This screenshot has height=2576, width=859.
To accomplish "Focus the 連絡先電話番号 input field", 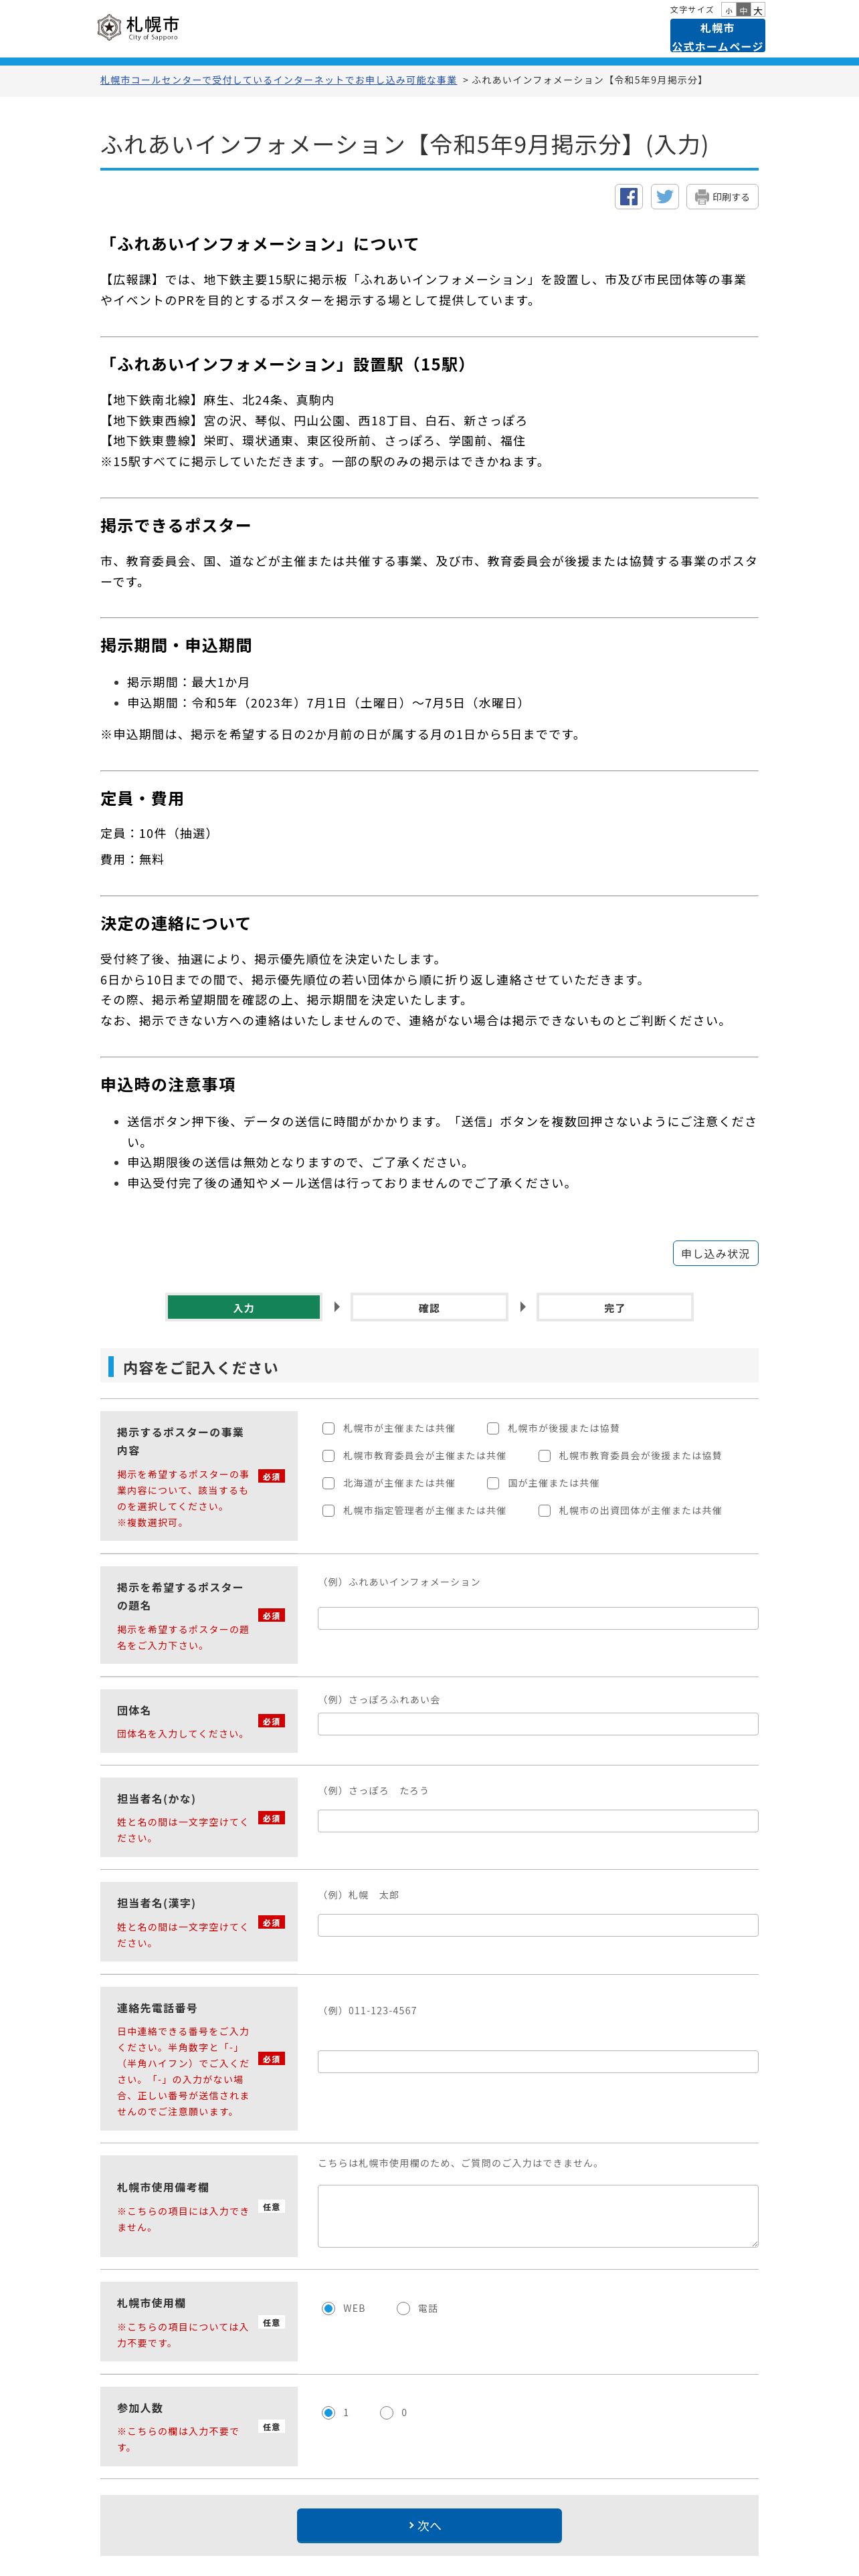I will pyautogui.click(x=538, y=2061).
